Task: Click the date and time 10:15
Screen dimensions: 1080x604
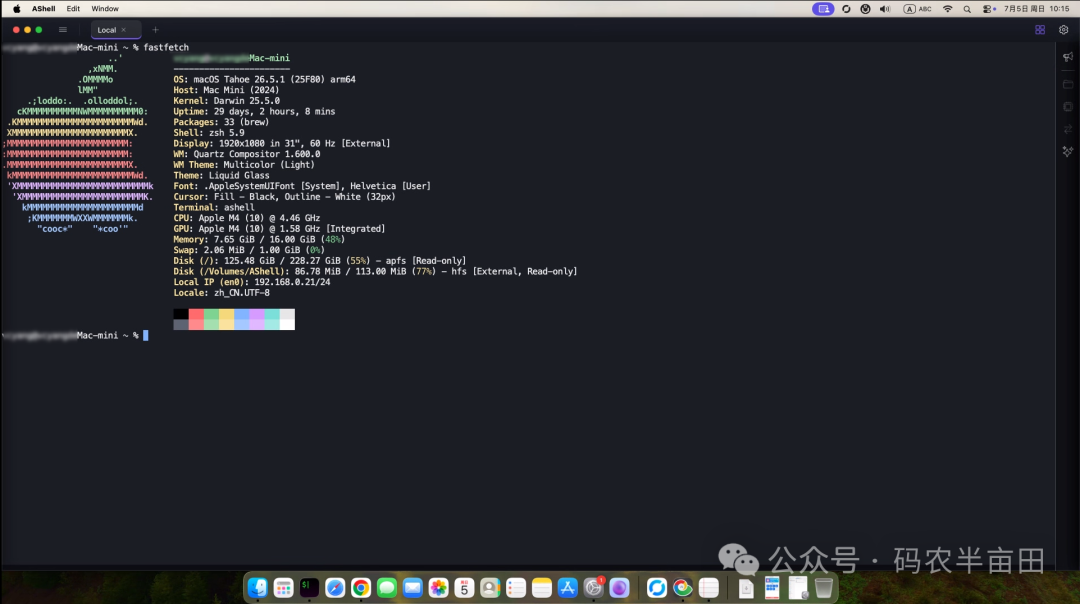Action: [x=1037, y=9]
